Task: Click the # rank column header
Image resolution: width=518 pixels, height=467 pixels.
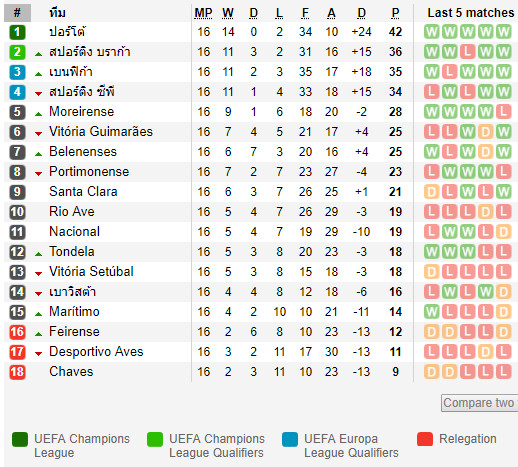Action: [17, 13]
